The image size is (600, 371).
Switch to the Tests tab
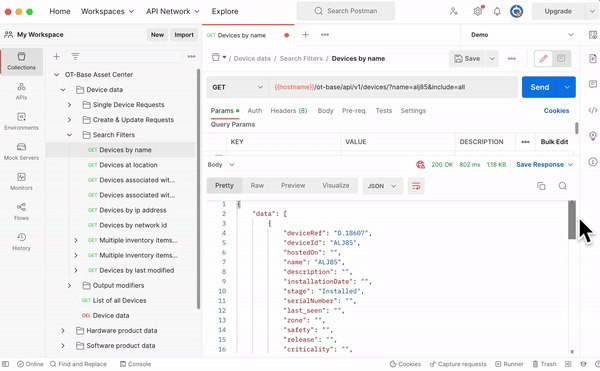(x=384, y=111)
